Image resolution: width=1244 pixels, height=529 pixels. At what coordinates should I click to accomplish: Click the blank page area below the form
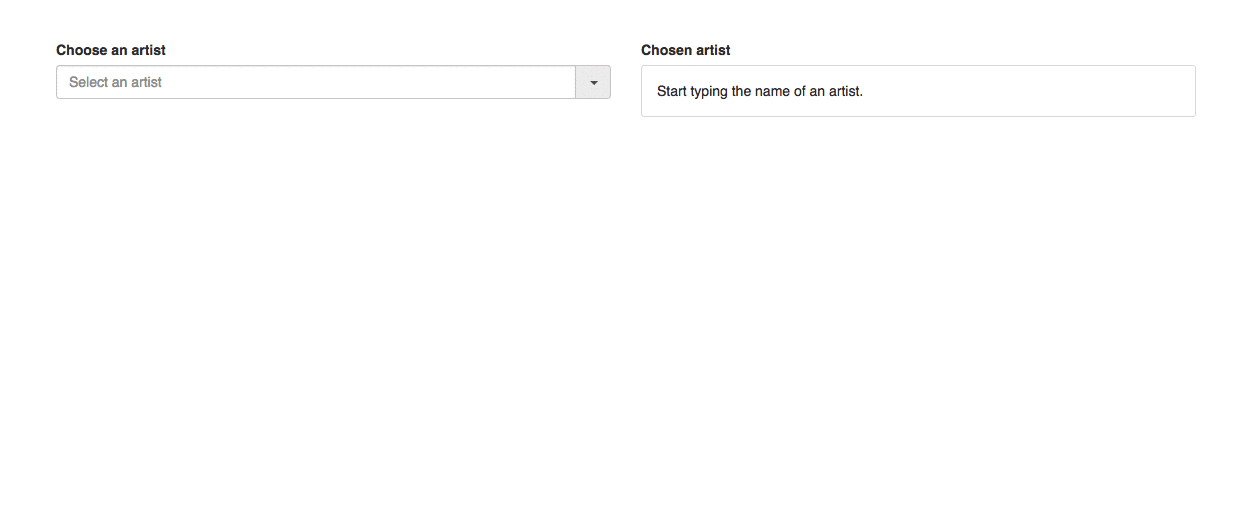[622, 320]
